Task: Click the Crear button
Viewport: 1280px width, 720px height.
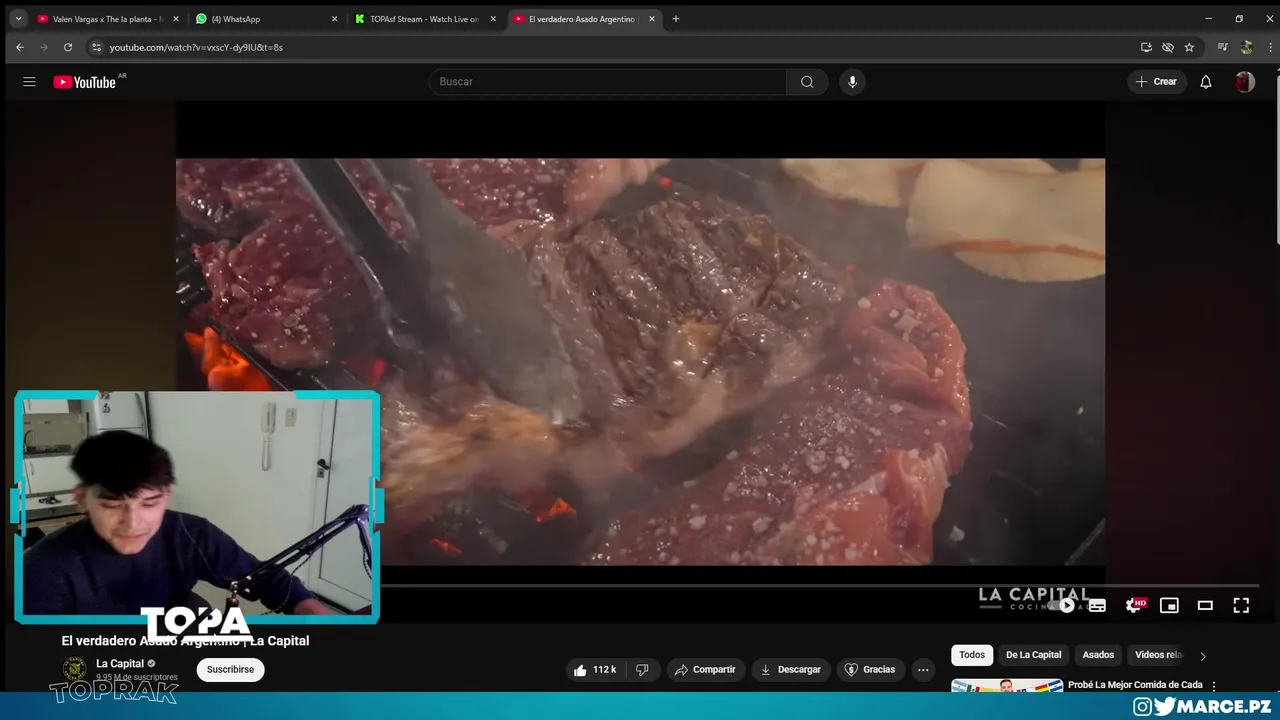Action: click(x=1157, y=82)
